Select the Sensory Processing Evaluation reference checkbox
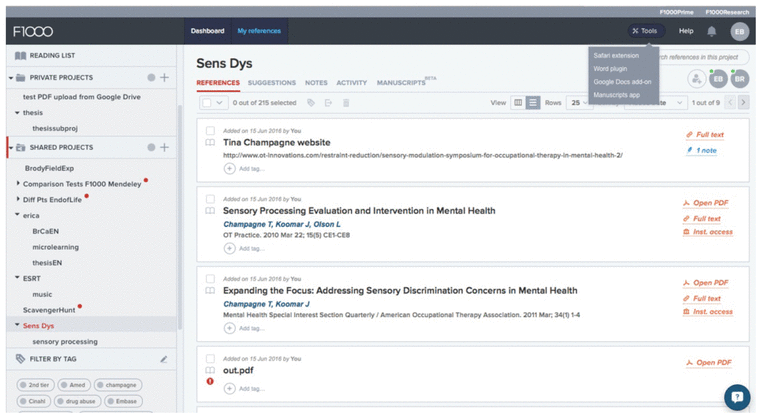762x419 pixels. click(x=210, y=200)
